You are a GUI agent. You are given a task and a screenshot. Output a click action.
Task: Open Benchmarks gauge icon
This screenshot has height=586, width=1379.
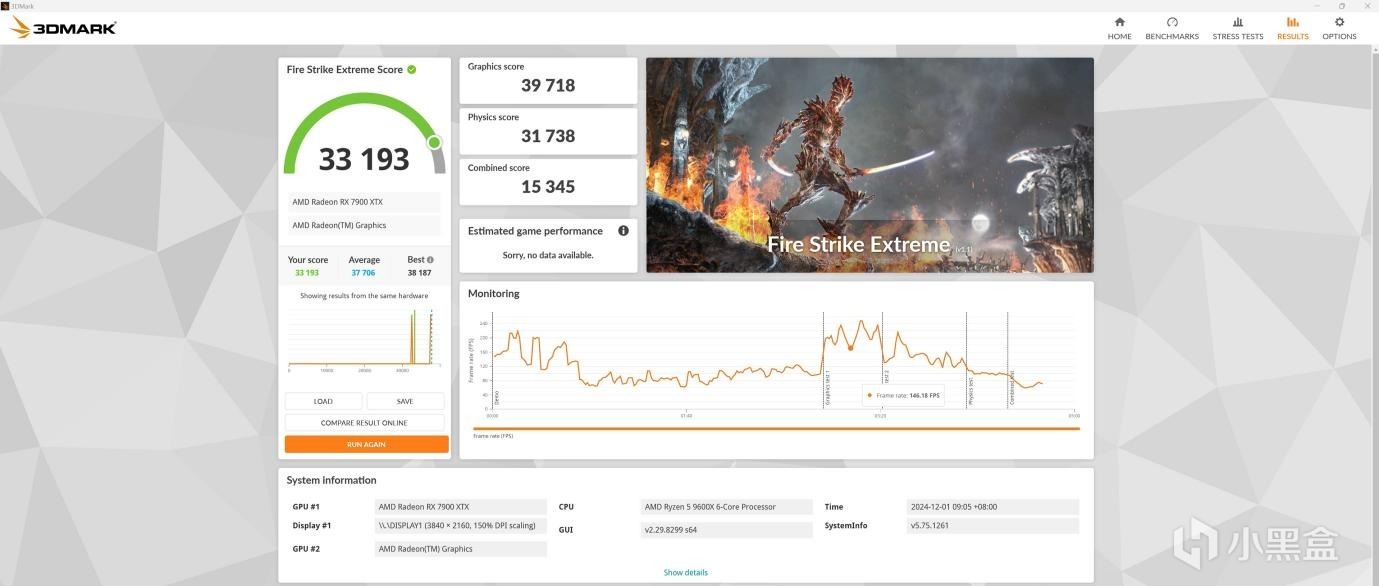pyautogui.click(x=1172, y=22)
